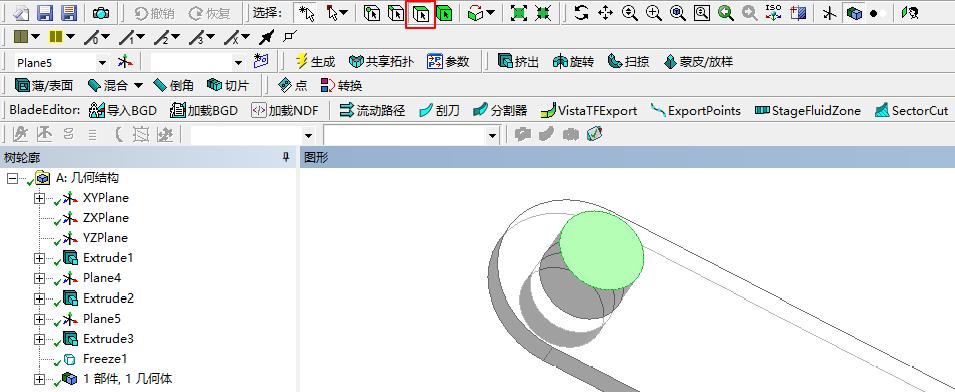Open the 混合 blend dropdown menu
Screen dimensions: 955x392
tap(138, 86)
